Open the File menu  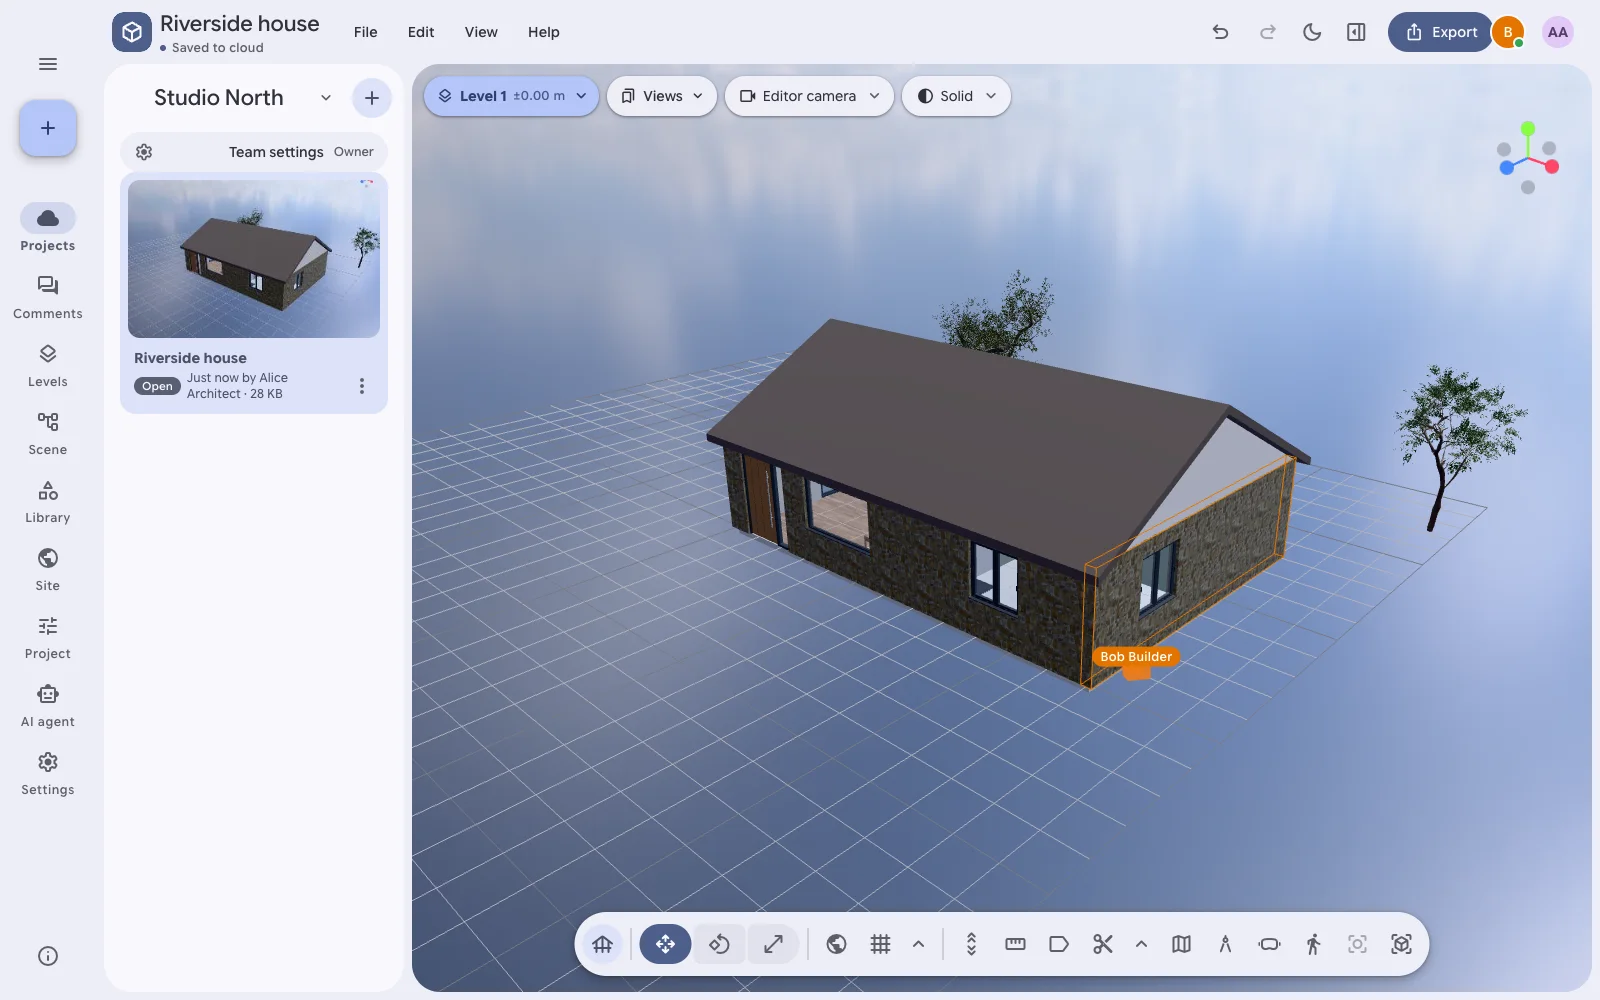click(366, 32)
